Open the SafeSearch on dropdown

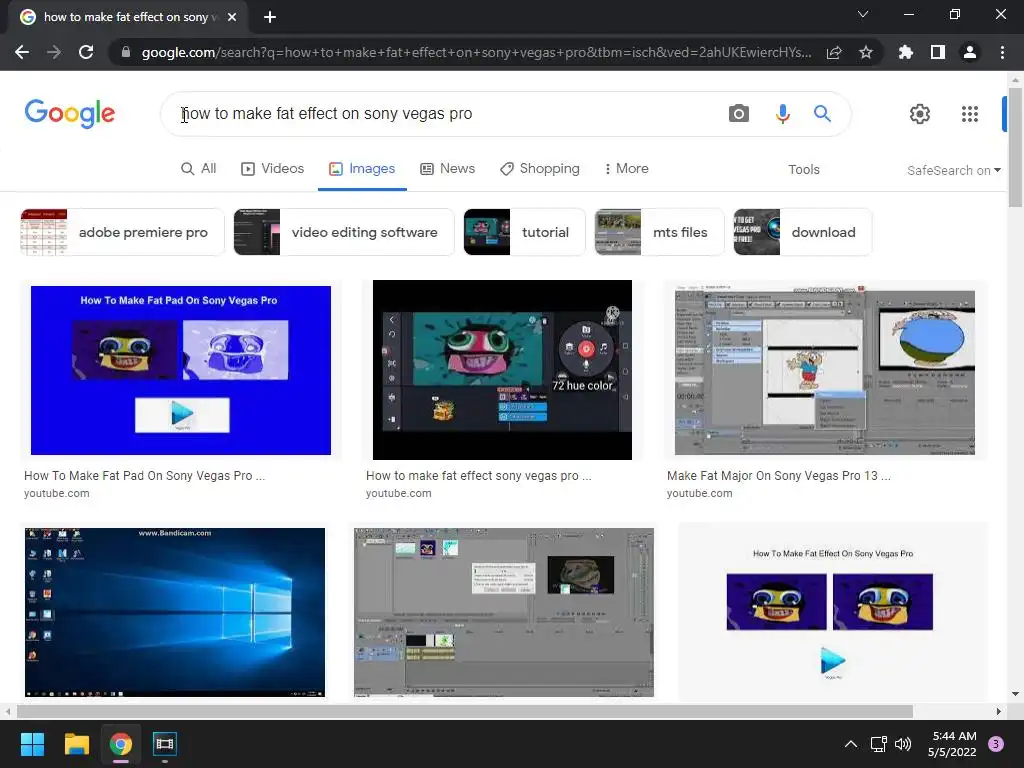(953, 170)
